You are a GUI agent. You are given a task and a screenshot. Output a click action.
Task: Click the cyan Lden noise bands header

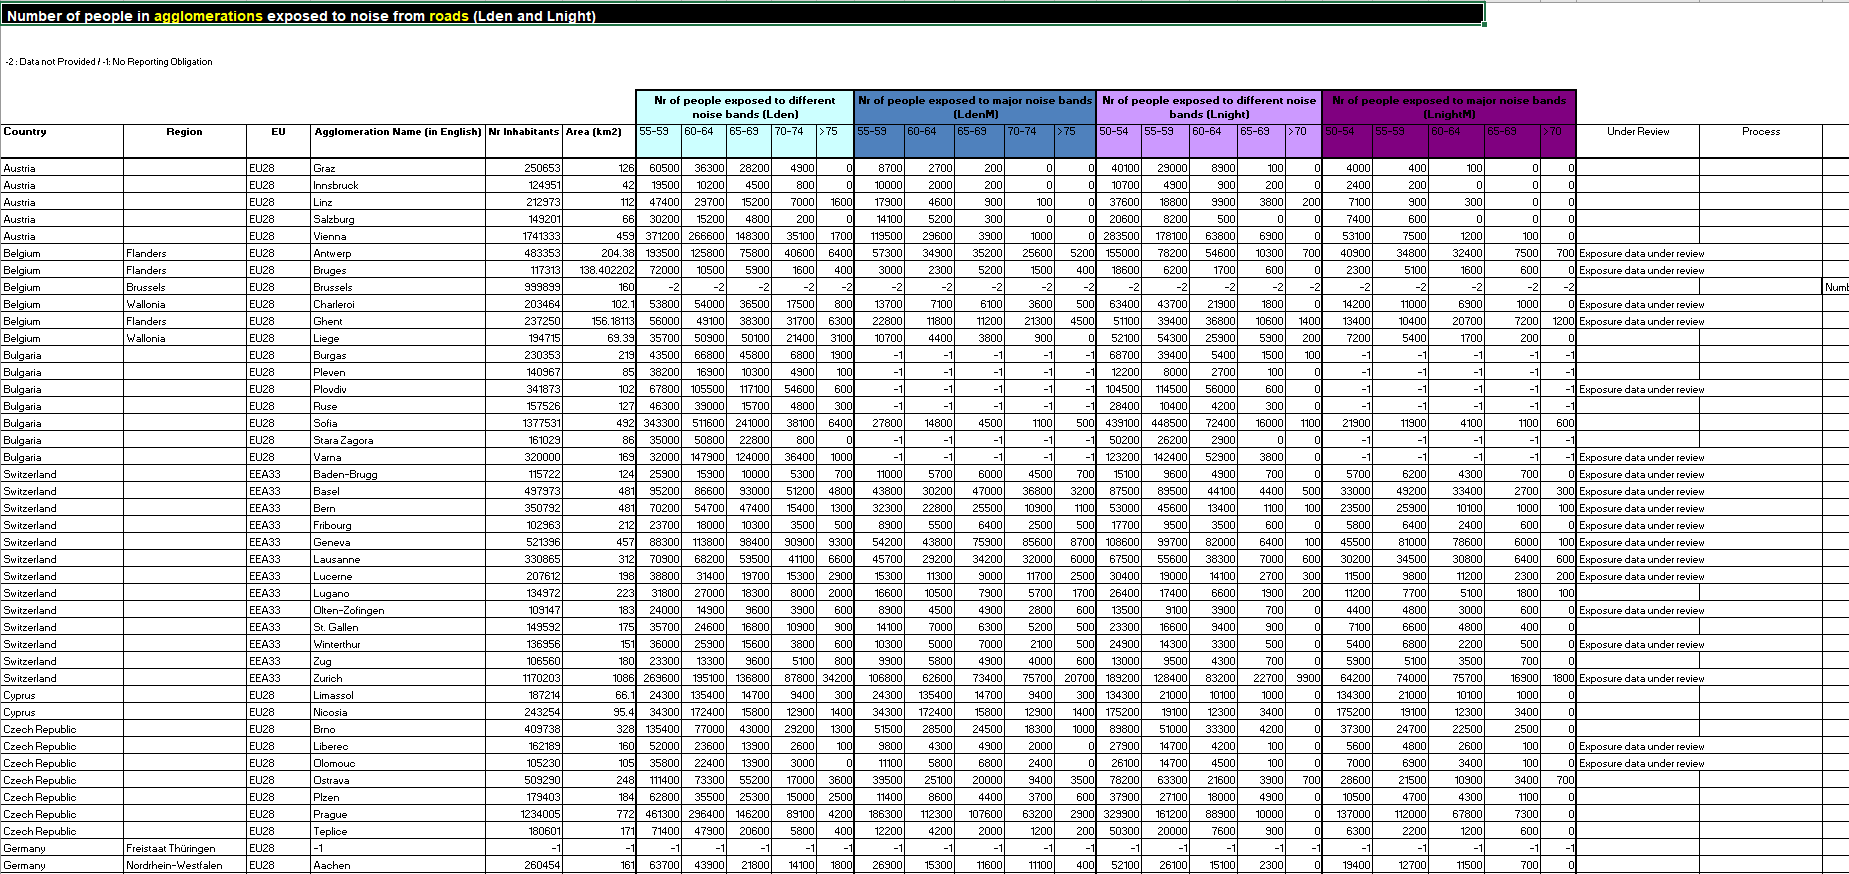click(745, 107)
